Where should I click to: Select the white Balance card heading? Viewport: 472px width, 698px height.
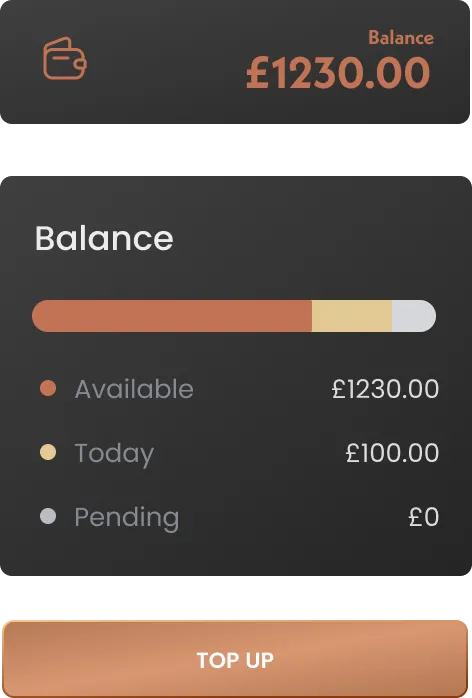[x=104, y=238]
